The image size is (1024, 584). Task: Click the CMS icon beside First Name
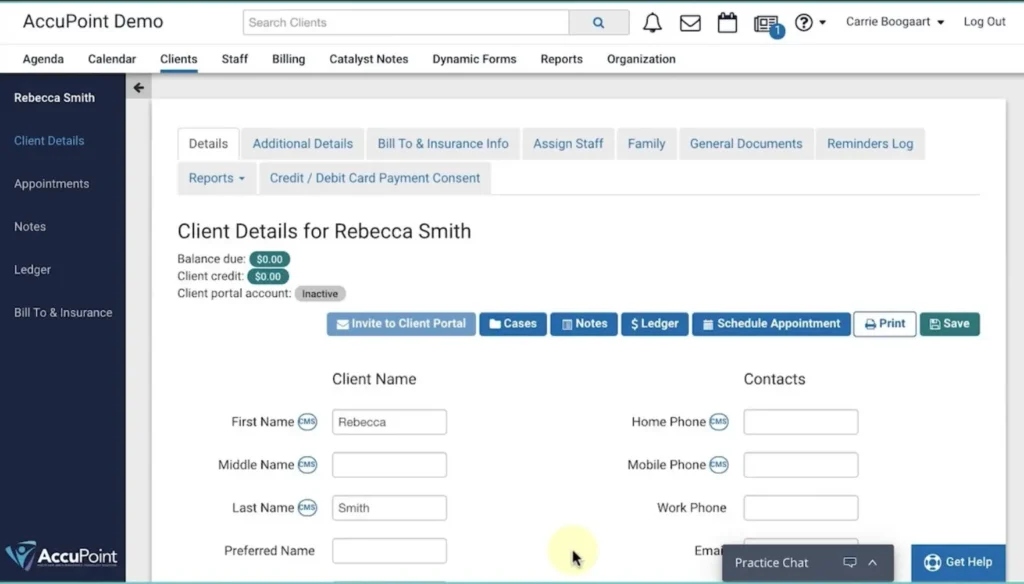pos(310,421)
